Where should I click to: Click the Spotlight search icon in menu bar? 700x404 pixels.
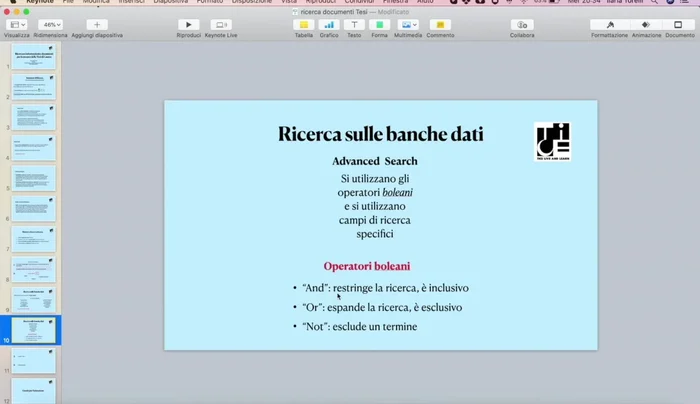click(x=654, y=2)
